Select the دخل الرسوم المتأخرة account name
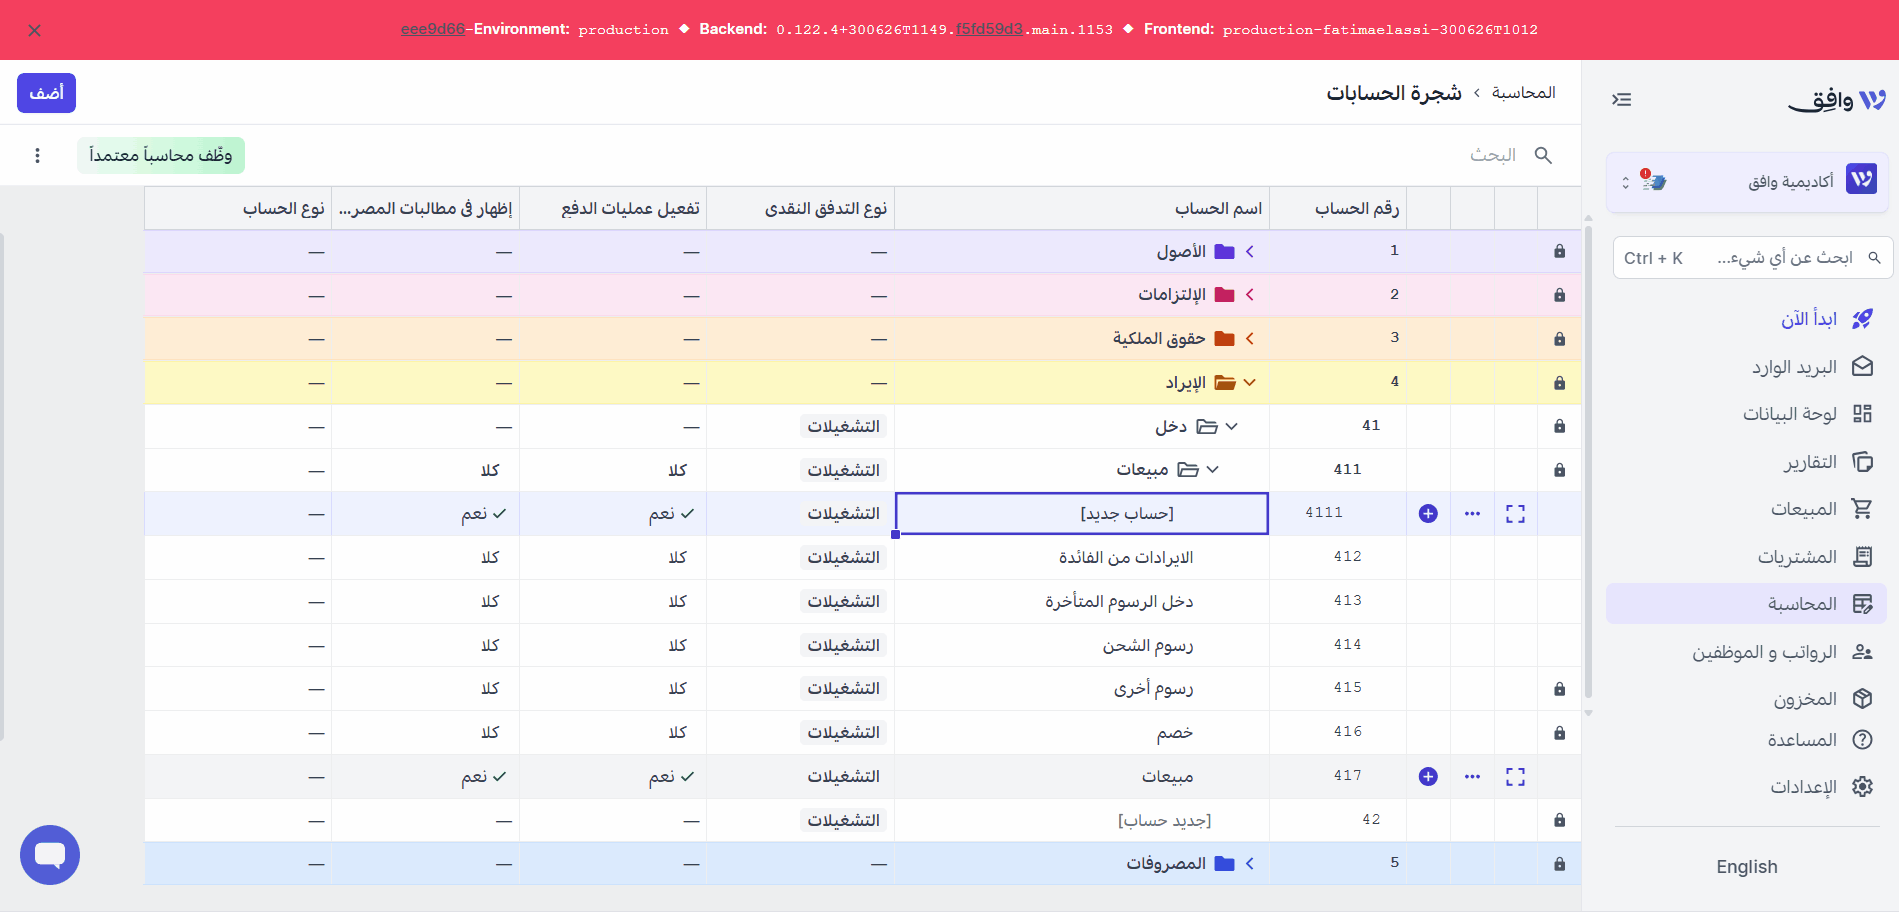1899x912 pixels. [x=1119, y=602]
